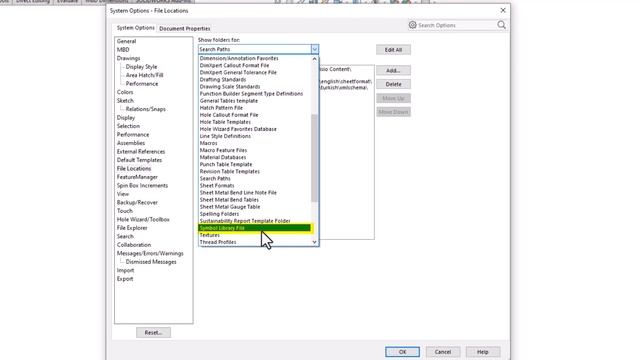Click the search magnifier icon
The image size is (640, 360).
pyautogui.click(x=502, y=25)
